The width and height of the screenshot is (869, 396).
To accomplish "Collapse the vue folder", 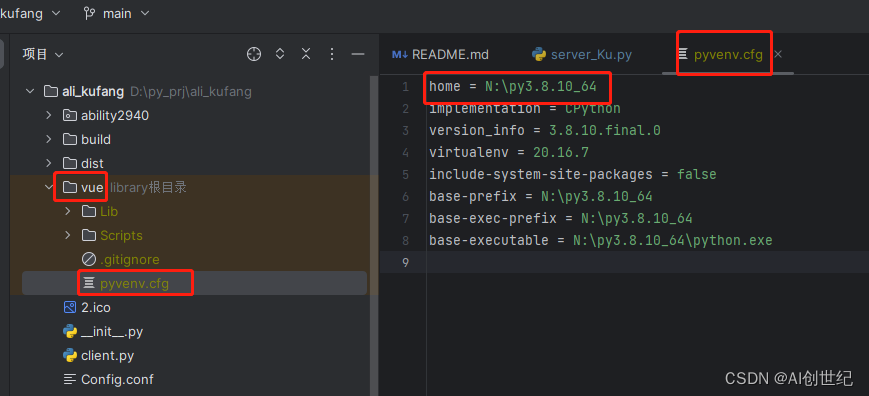I will [x=49, y=187].
